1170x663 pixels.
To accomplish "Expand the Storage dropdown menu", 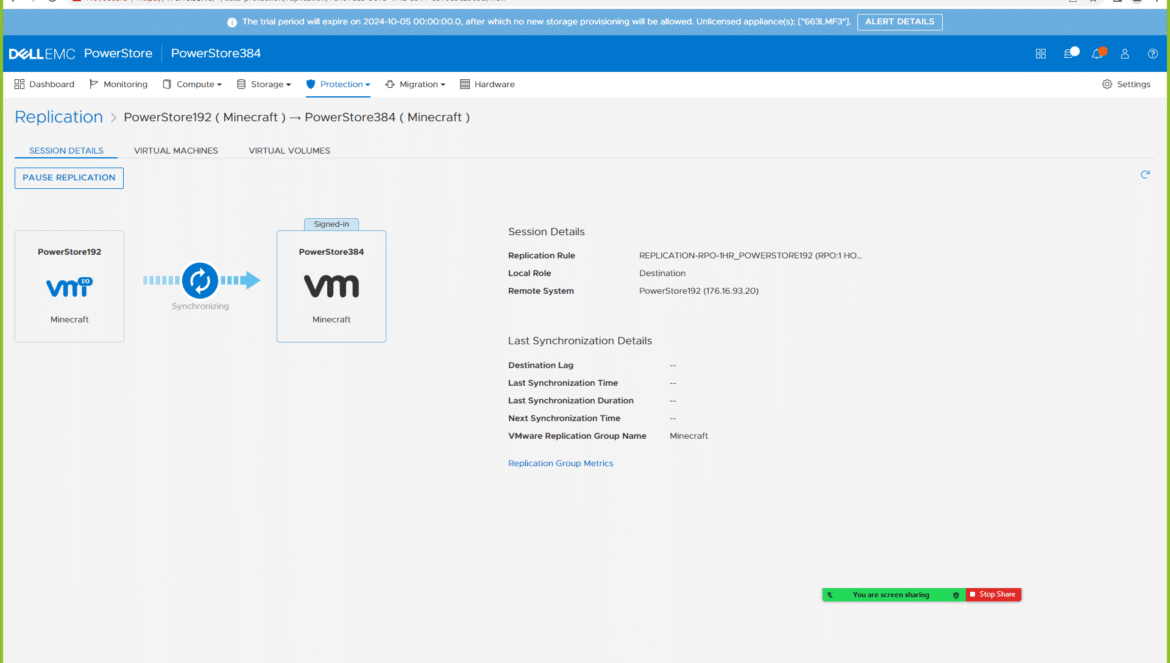I will pyautogui.click(x=263, y=84).
